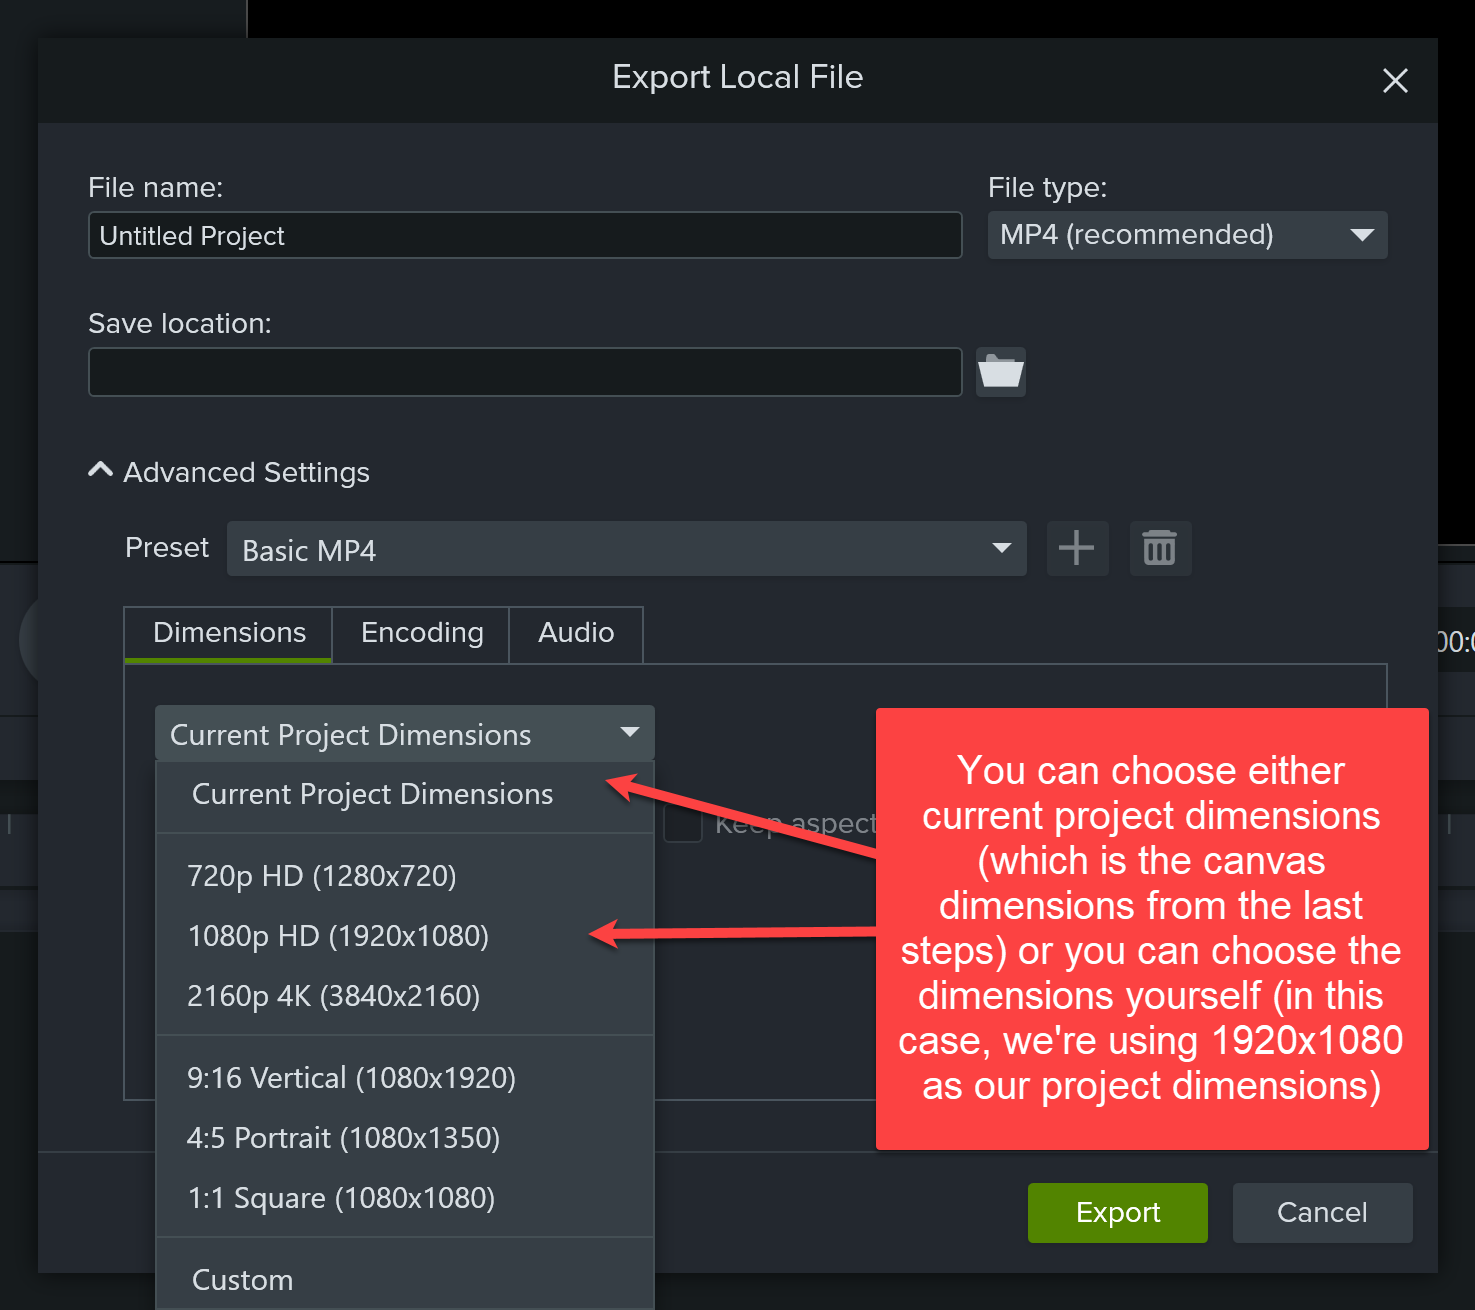Click the folder browse icon for save location
The image size is (1475, 1310).
click(x=1000, y=372)
